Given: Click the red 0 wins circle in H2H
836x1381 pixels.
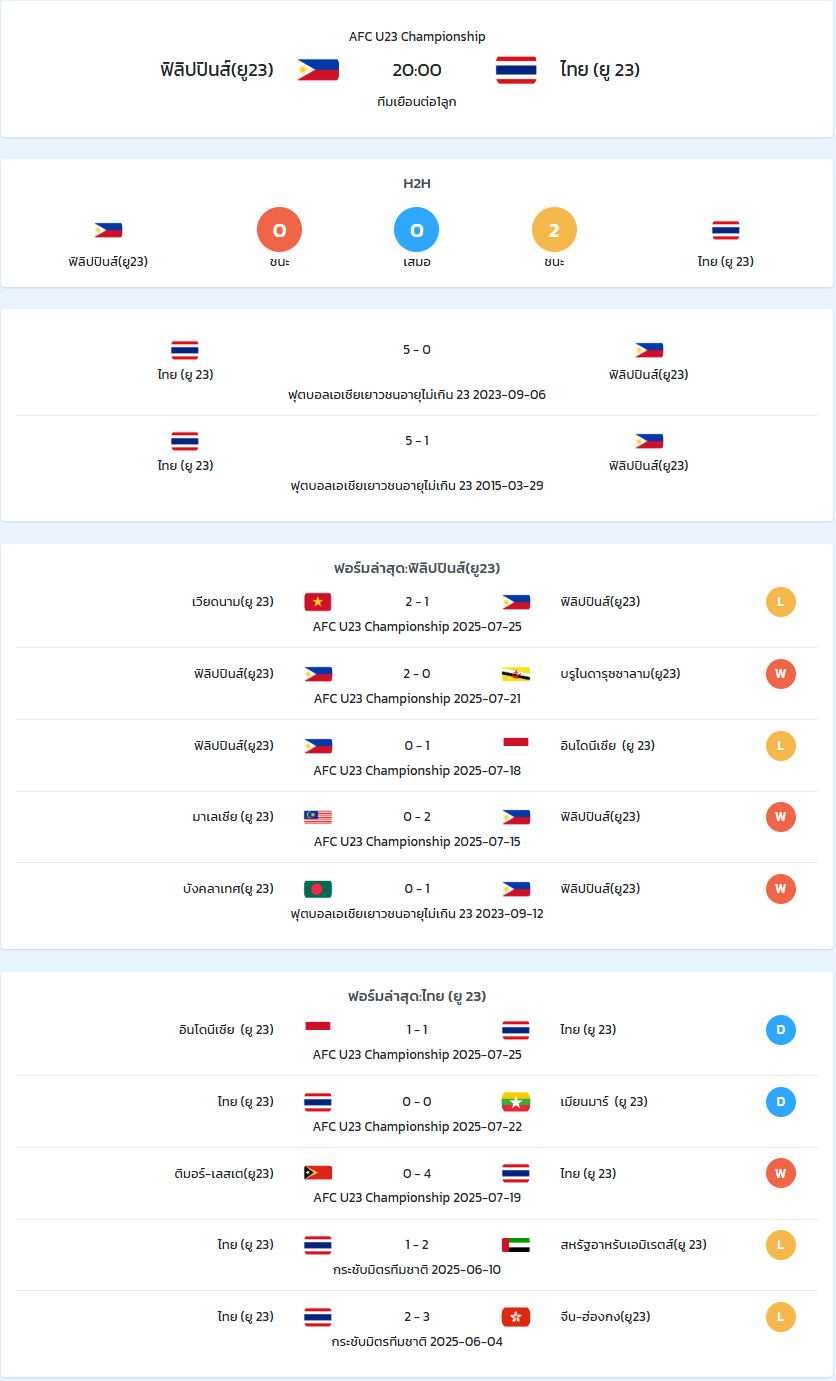Looking at the screenshot, I should 279,231.
